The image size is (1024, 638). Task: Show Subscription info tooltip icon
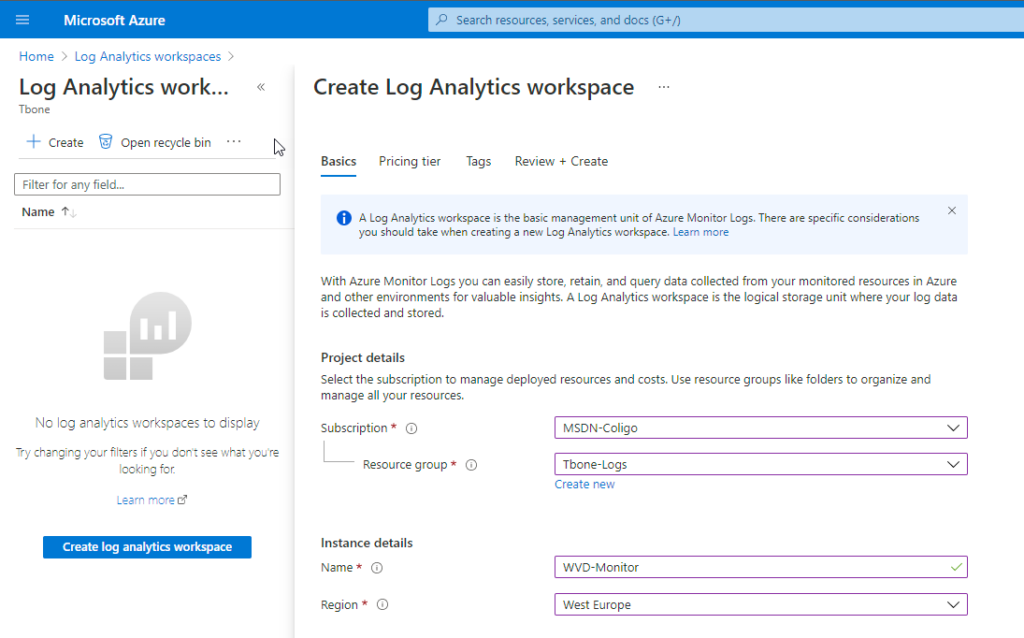(x=411, y=428)
